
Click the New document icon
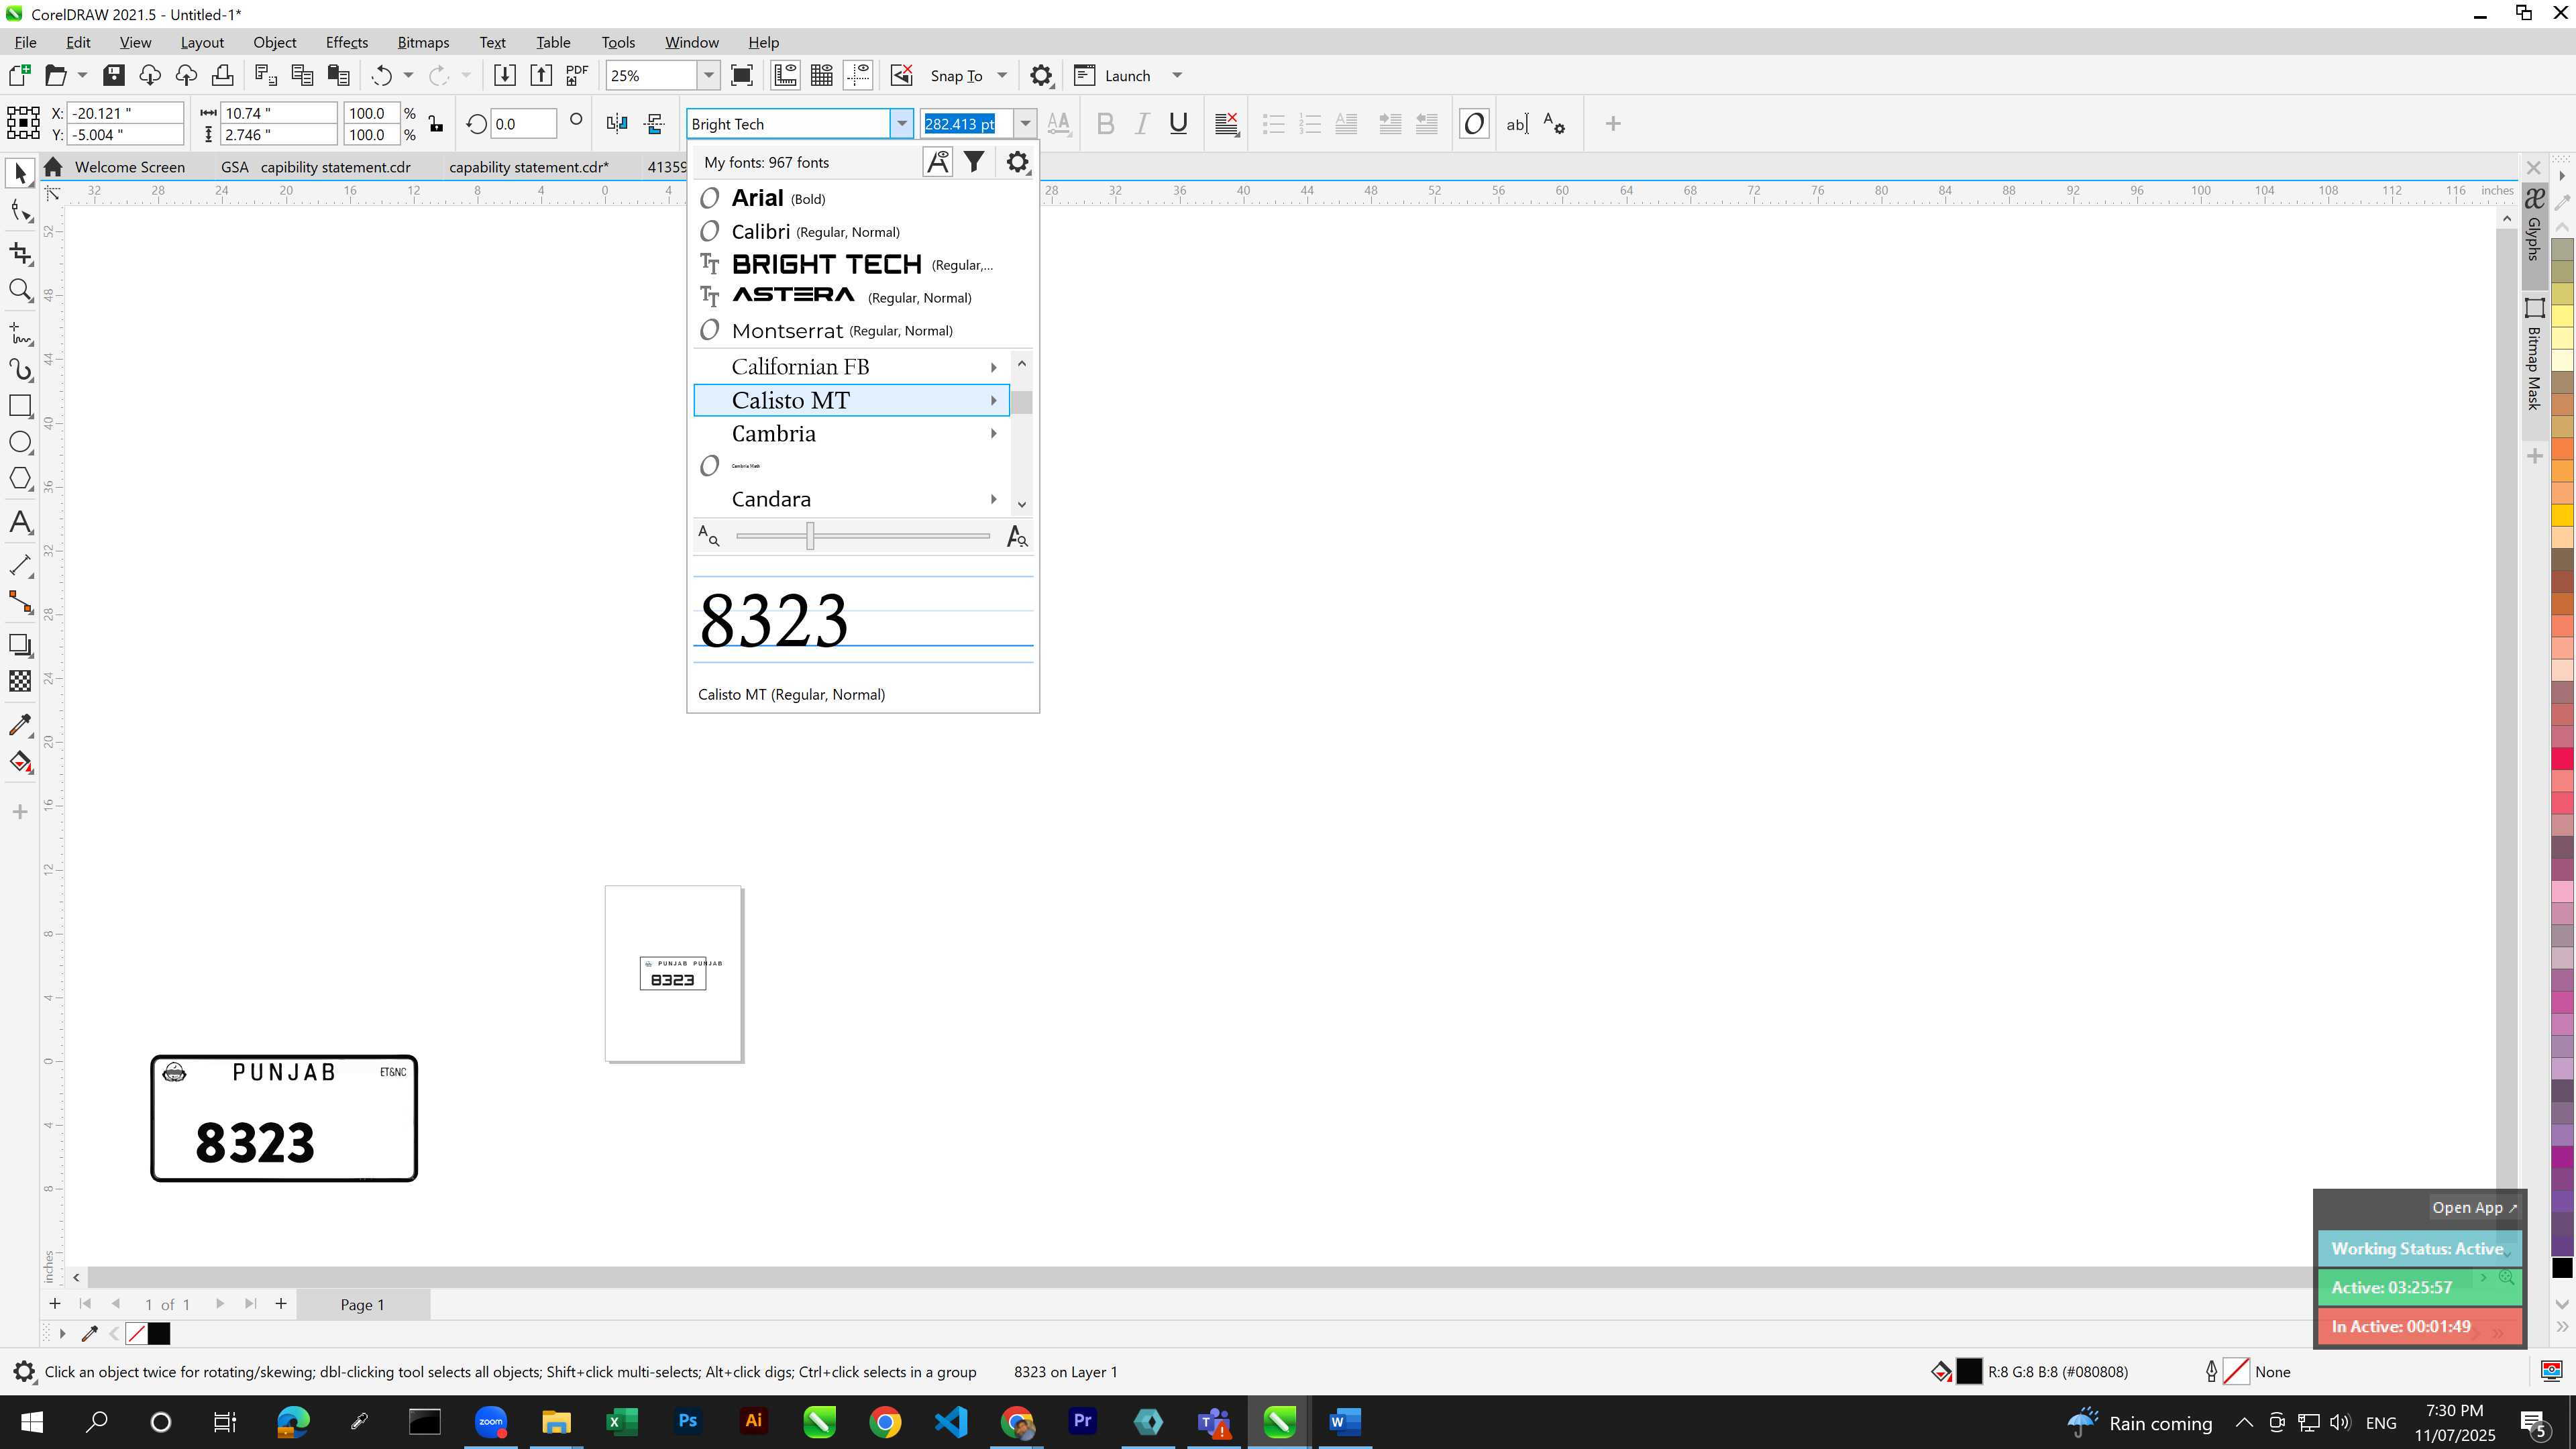click(x=19, y=75)
